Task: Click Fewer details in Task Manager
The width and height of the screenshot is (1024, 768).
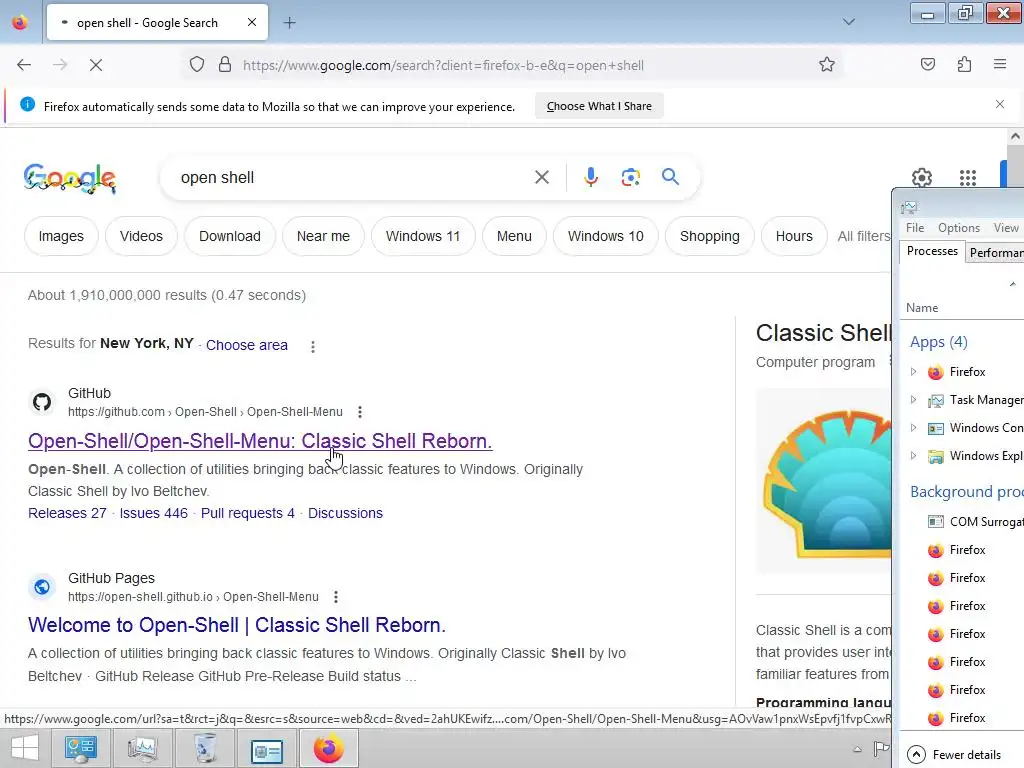Action: (x=955, y=755)
